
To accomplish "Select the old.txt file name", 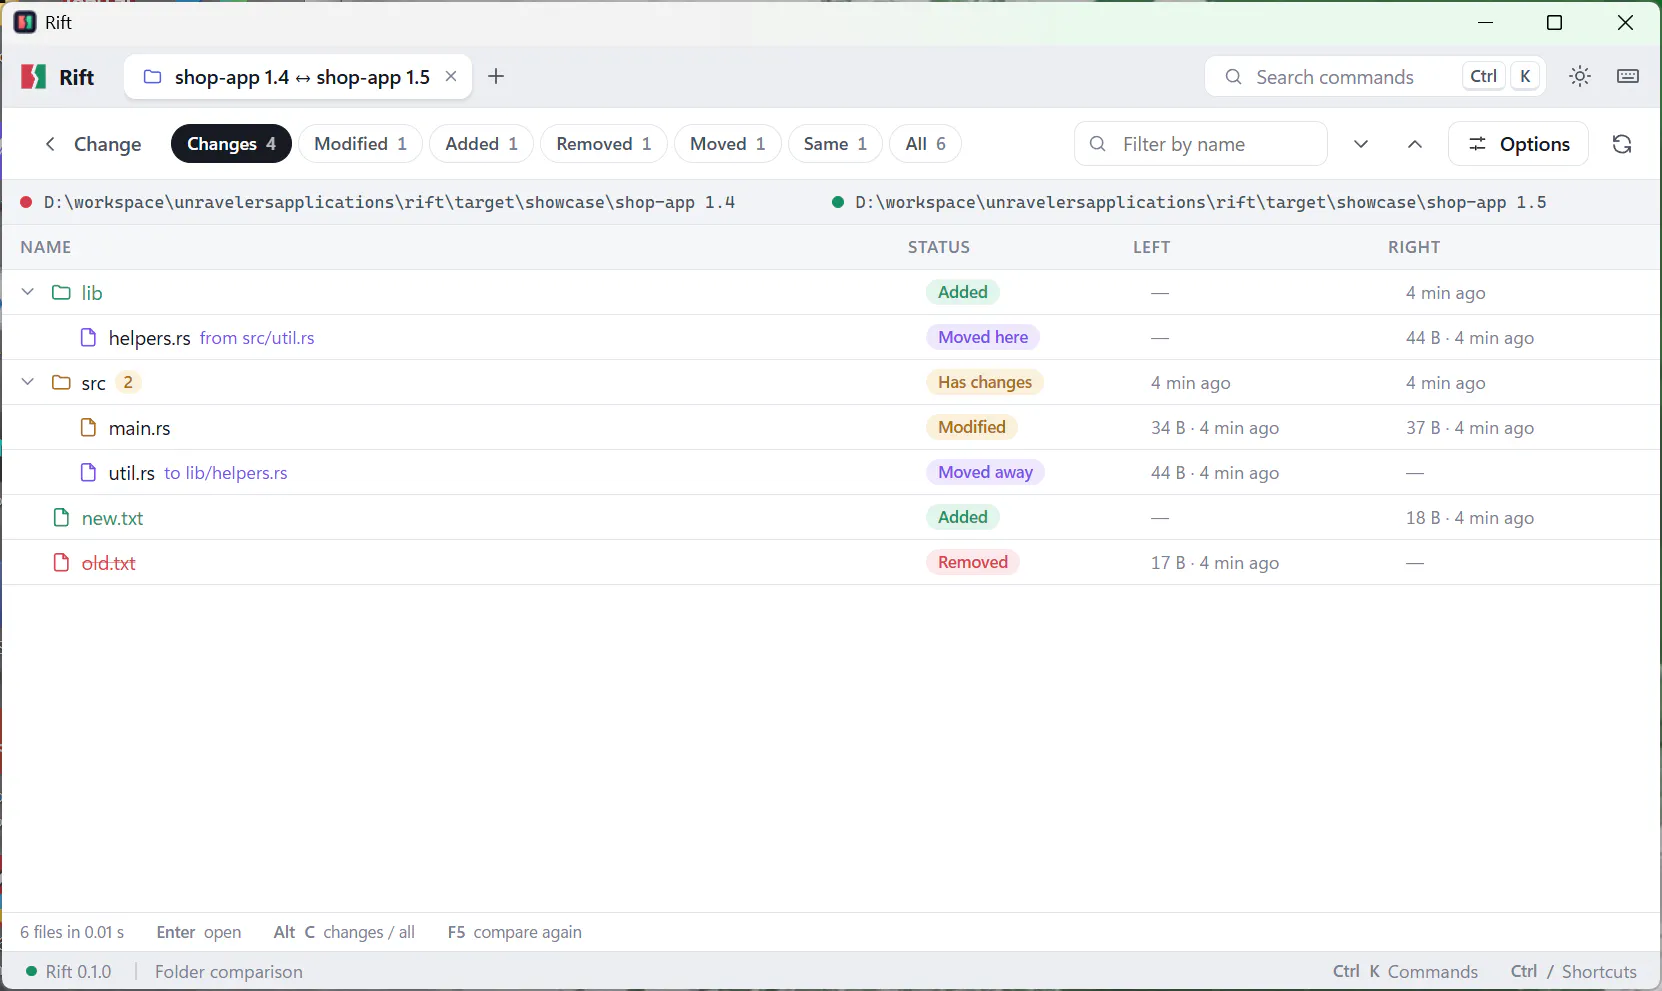I will (109, 563).
